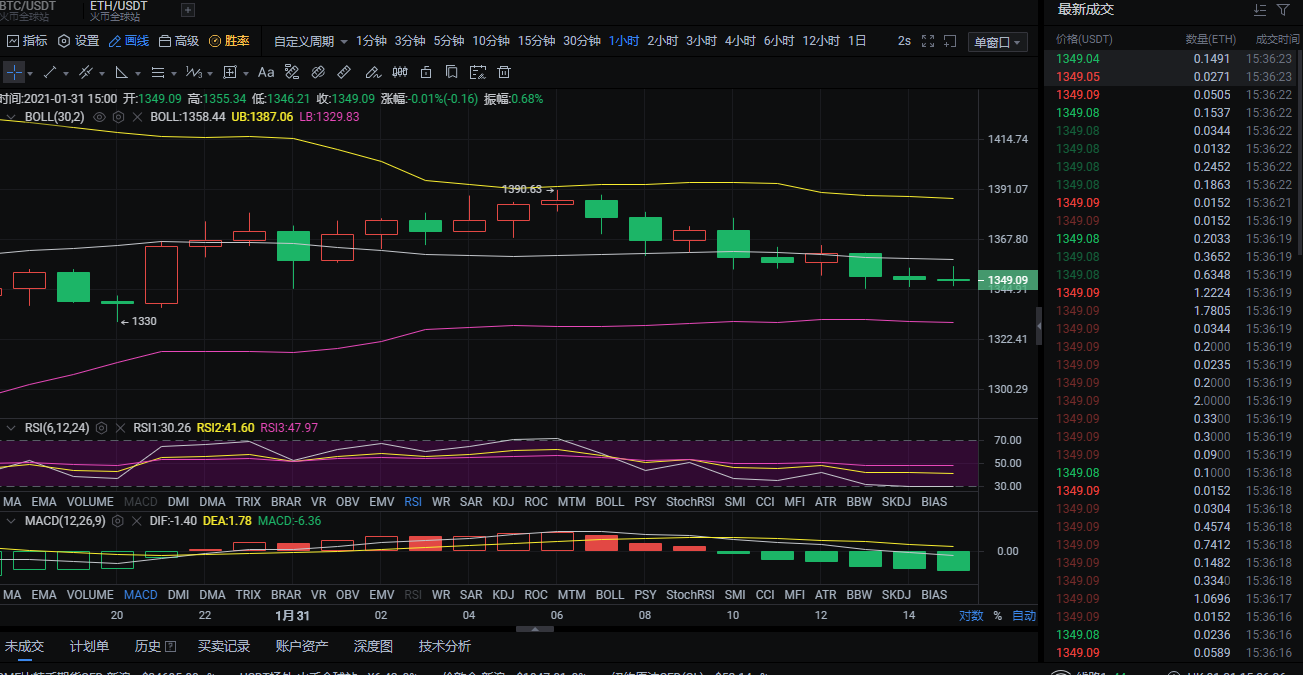Open the 自定义周期 custom period dropdown
Screen dimensions: 1303x675
311,41
